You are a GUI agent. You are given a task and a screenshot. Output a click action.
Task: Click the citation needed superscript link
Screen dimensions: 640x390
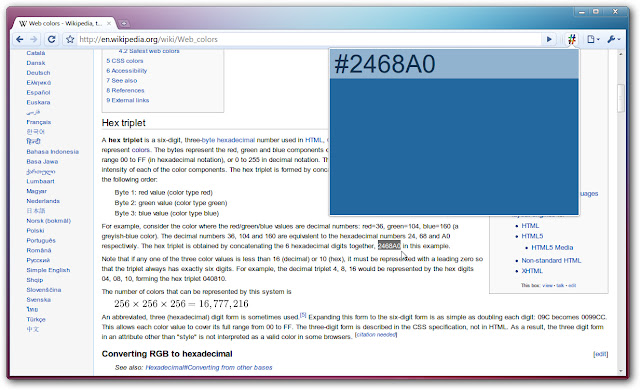coord(376,335)
